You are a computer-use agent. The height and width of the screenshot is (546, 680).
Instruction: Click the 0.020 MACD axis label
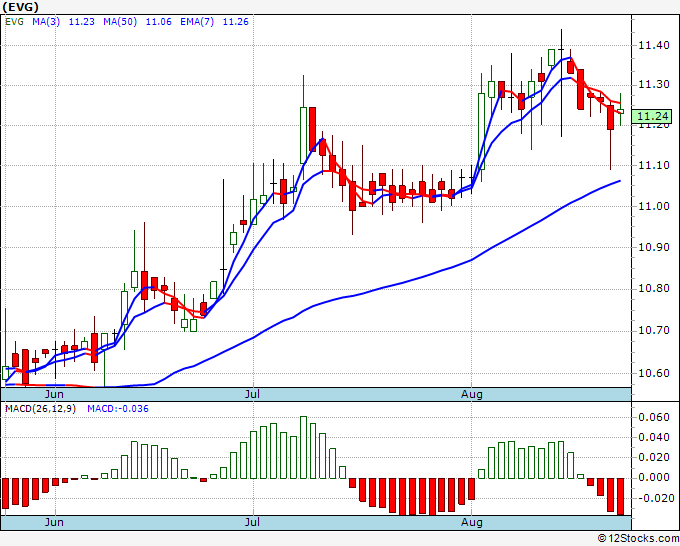click(654, 457)
